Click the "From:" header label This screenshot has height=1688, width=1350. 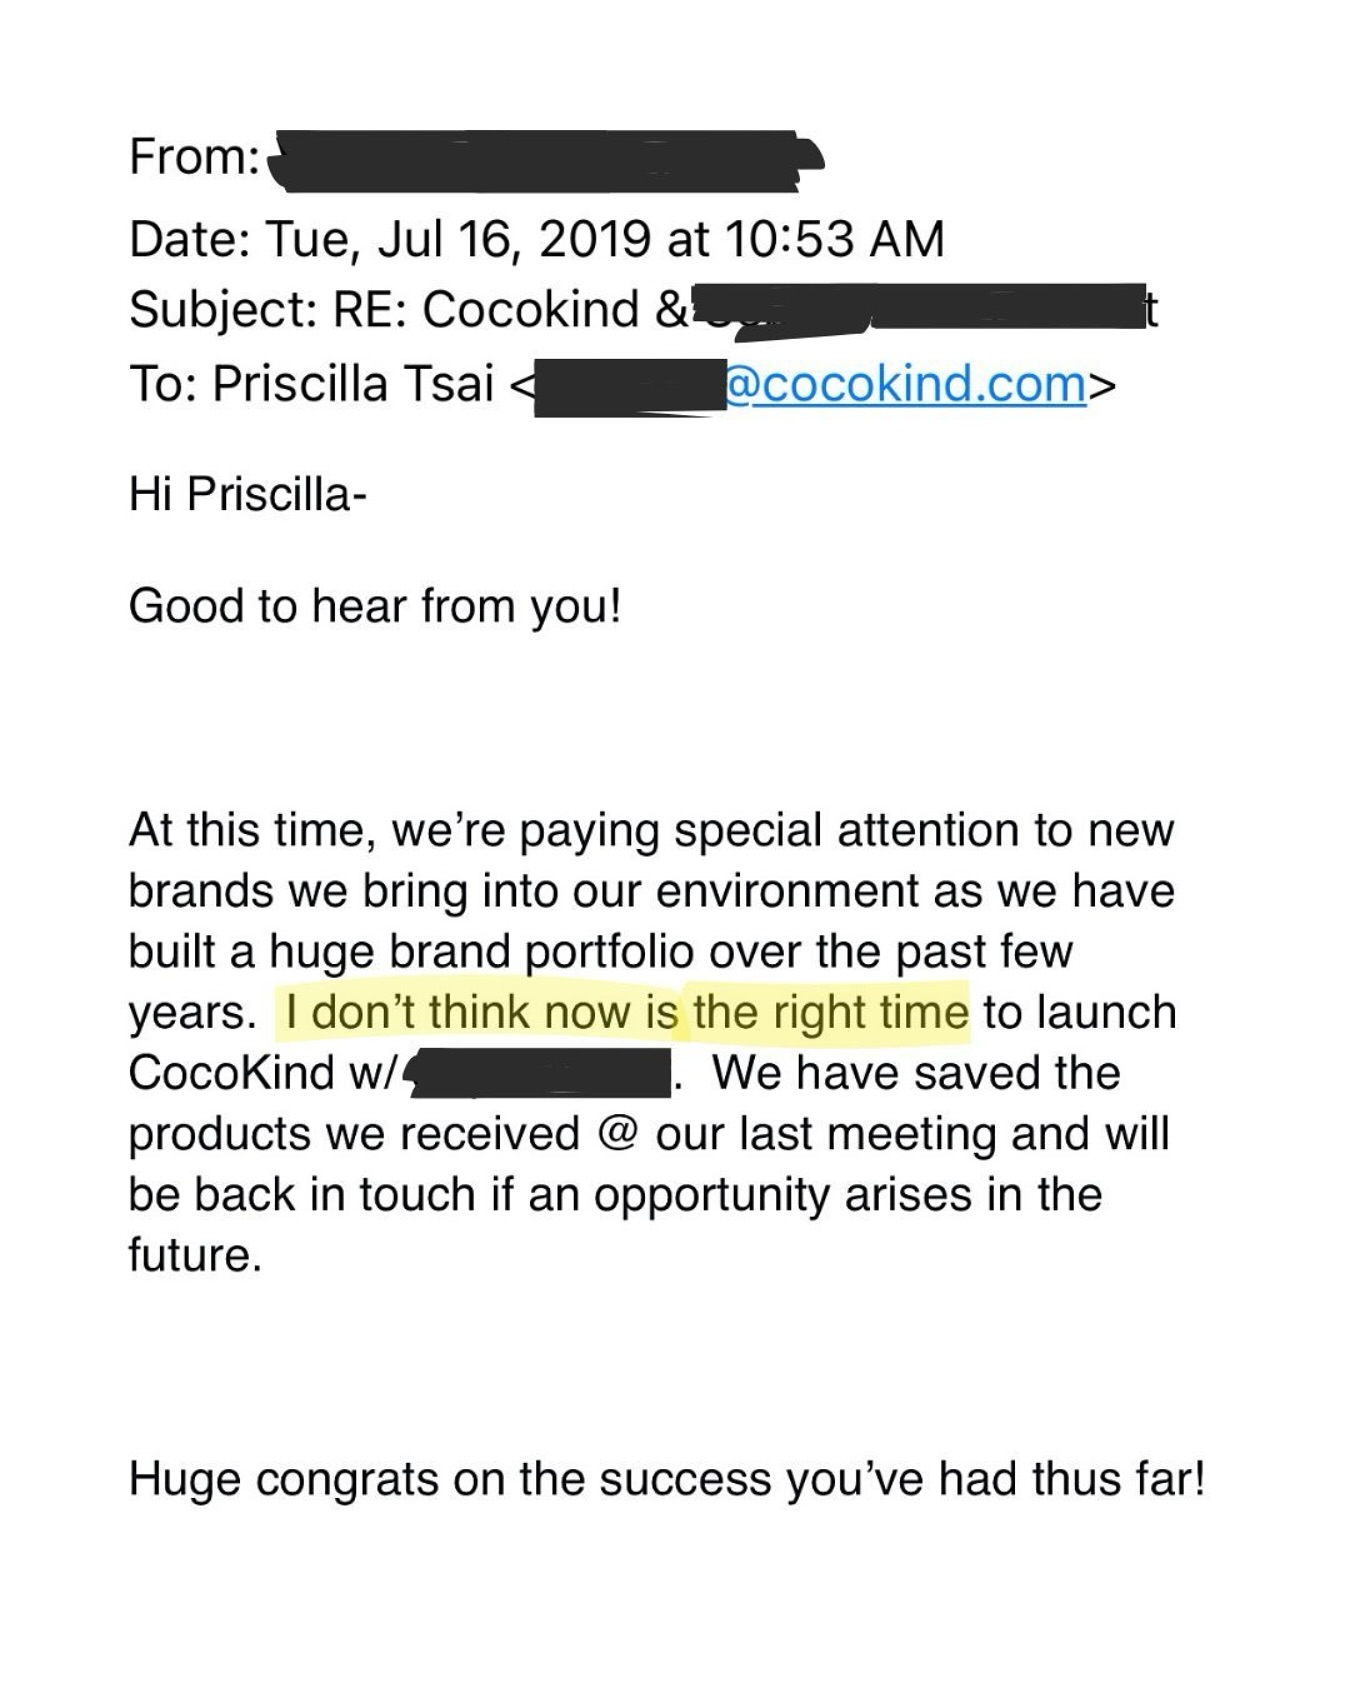194,158
